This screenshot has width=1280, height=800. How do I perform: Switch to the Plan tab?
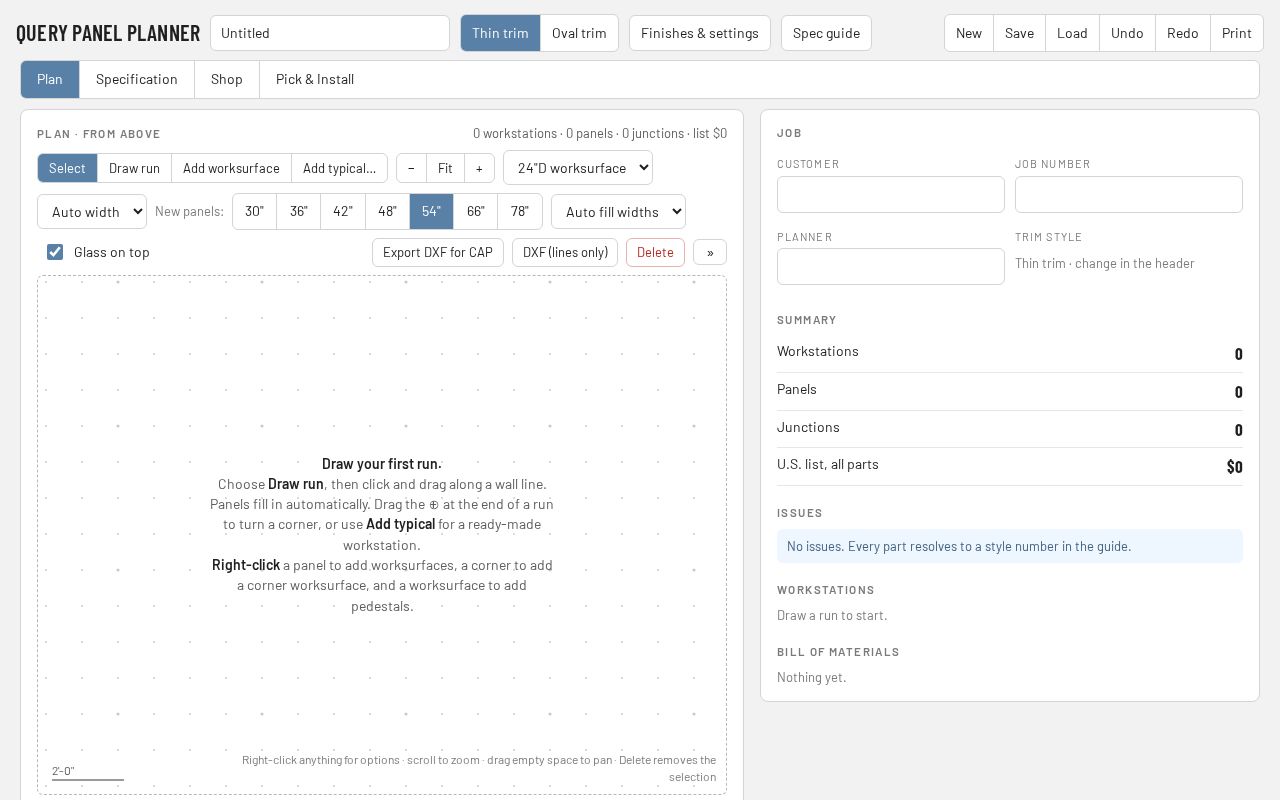click(50, 79)
